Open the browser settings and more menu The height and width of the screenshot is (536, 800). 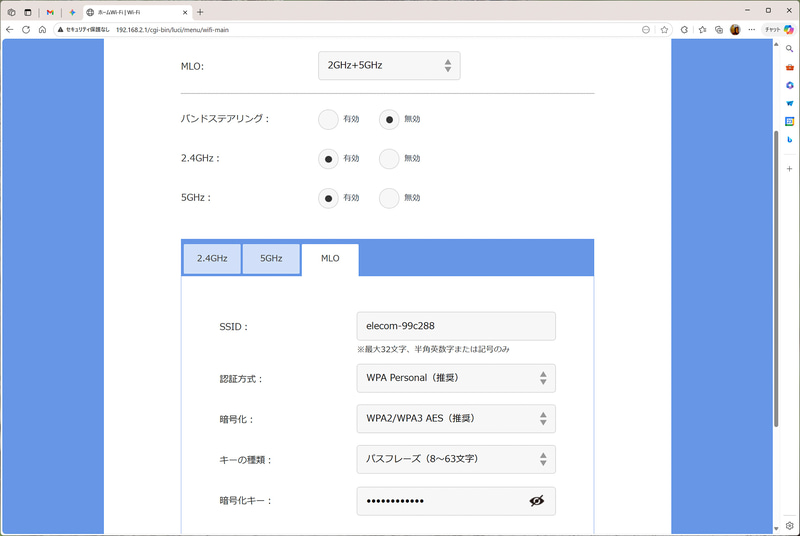pos(752,30)
